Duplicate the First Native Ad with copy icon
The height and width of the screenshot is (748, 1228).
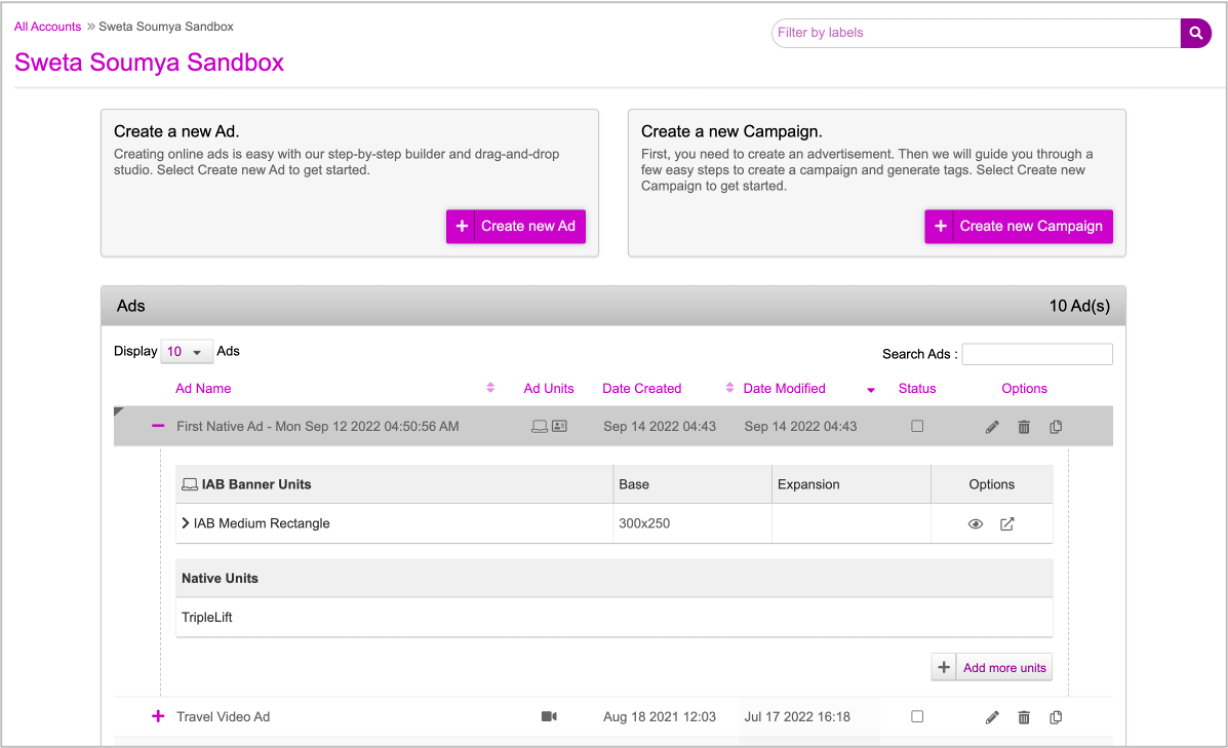1056,427
